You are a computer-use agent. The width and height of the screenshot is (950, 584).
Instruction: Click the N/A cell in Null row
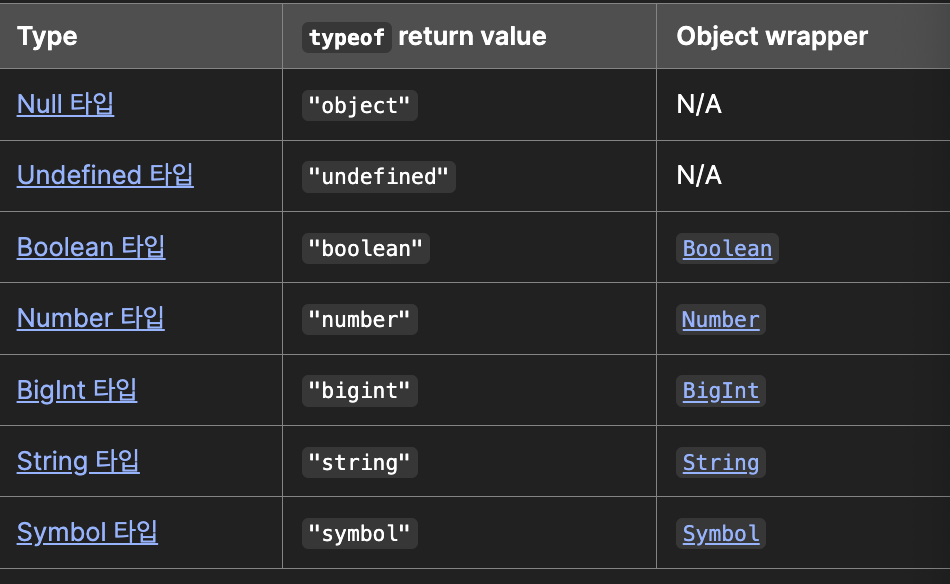coord(699,104)
